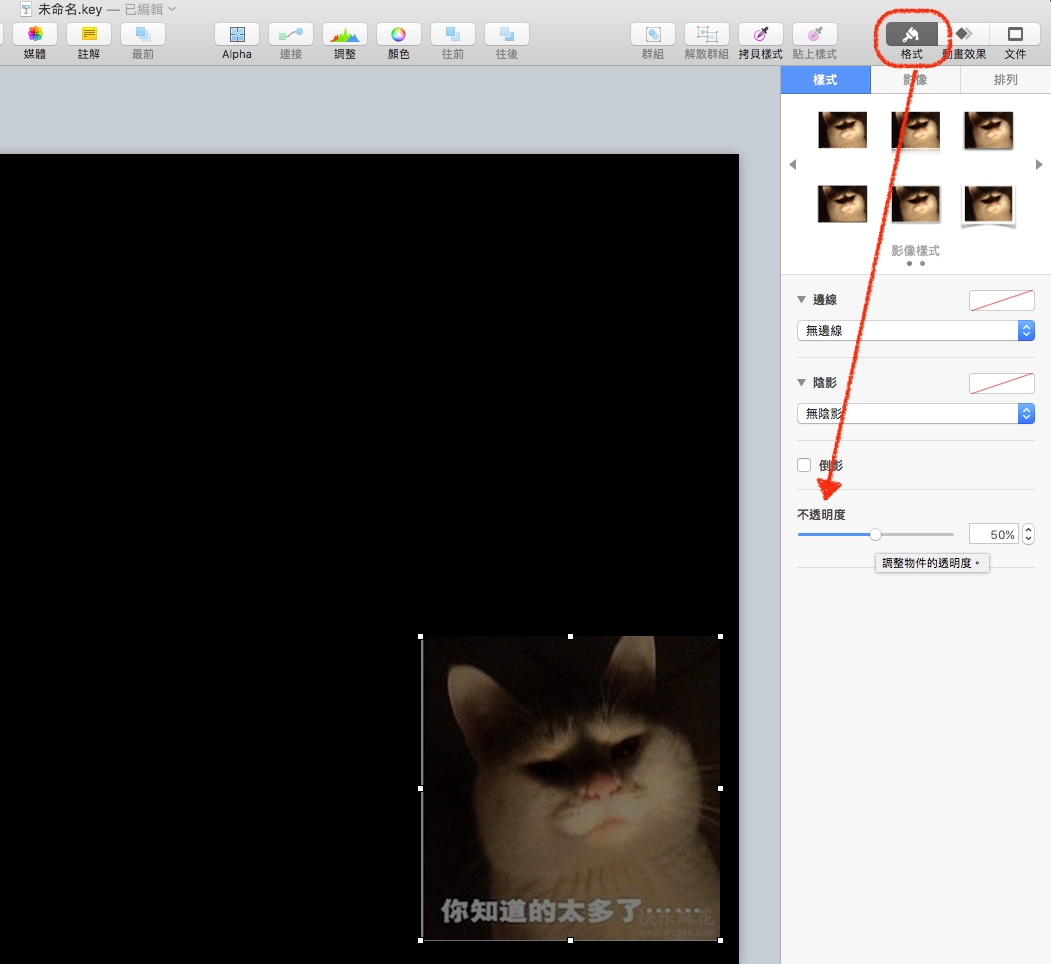
Task: Click the 媒體 (Media) toolbar icon
Action: coord(35,34)
